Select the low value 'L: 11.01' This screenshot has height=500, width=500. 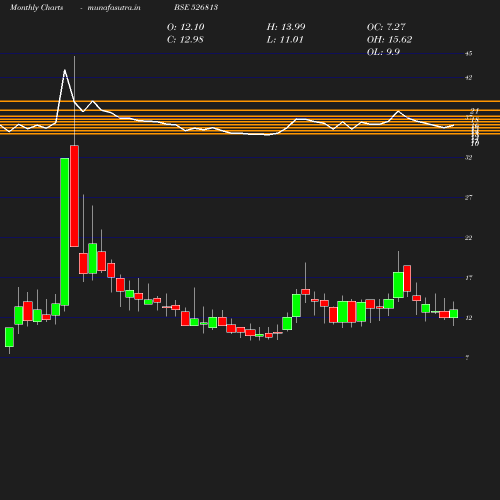tap(285, 40)
